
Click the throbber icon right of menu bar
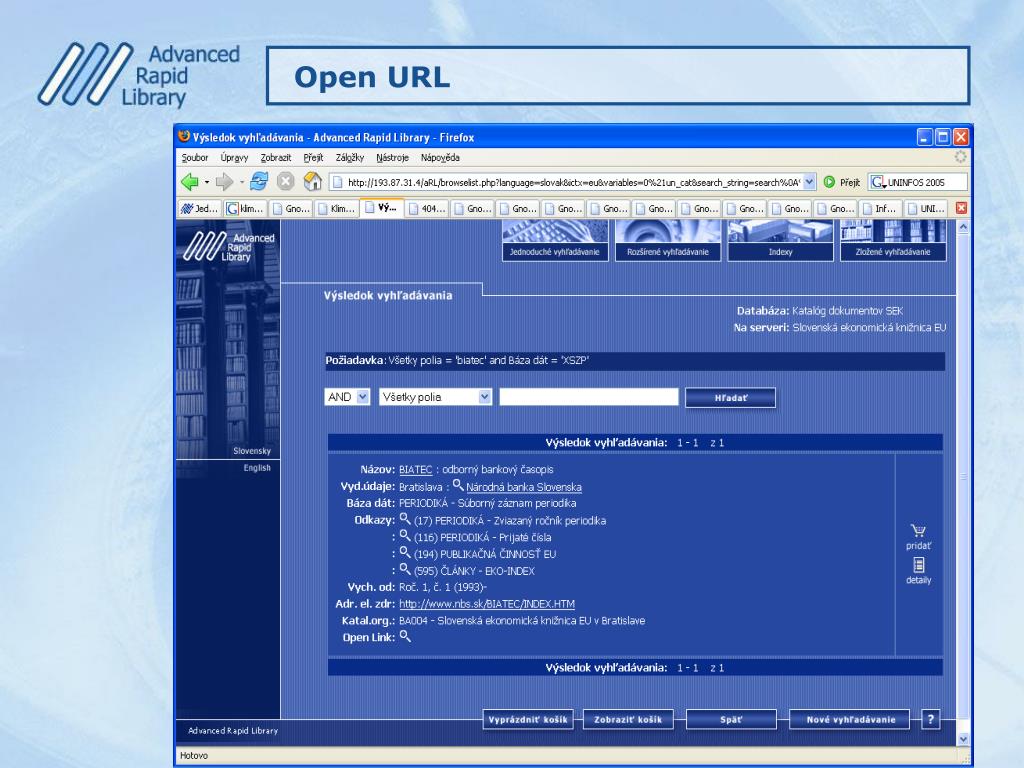pos(960,157)
